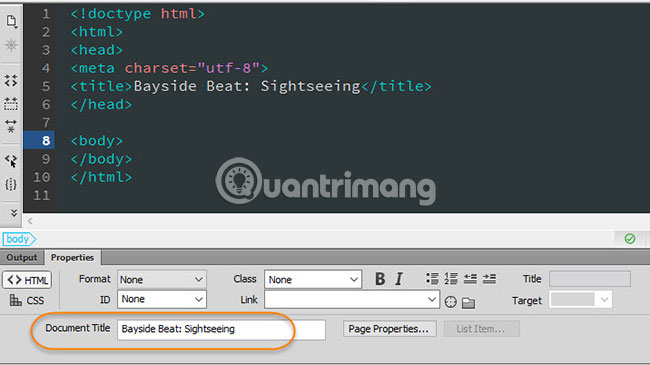Select the body tag in tag selector
The image size is (650, 365).
tap(19, 239)
